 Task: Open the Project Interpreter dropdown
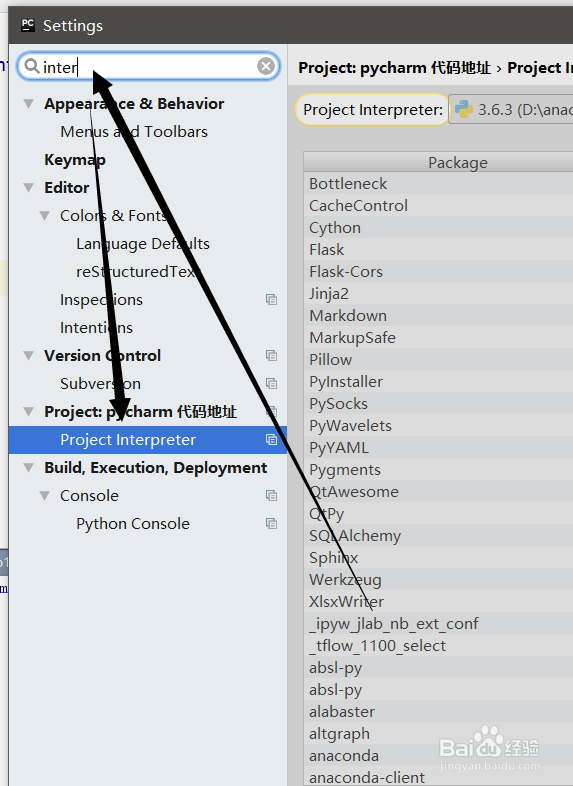click(x=510, y=109)
